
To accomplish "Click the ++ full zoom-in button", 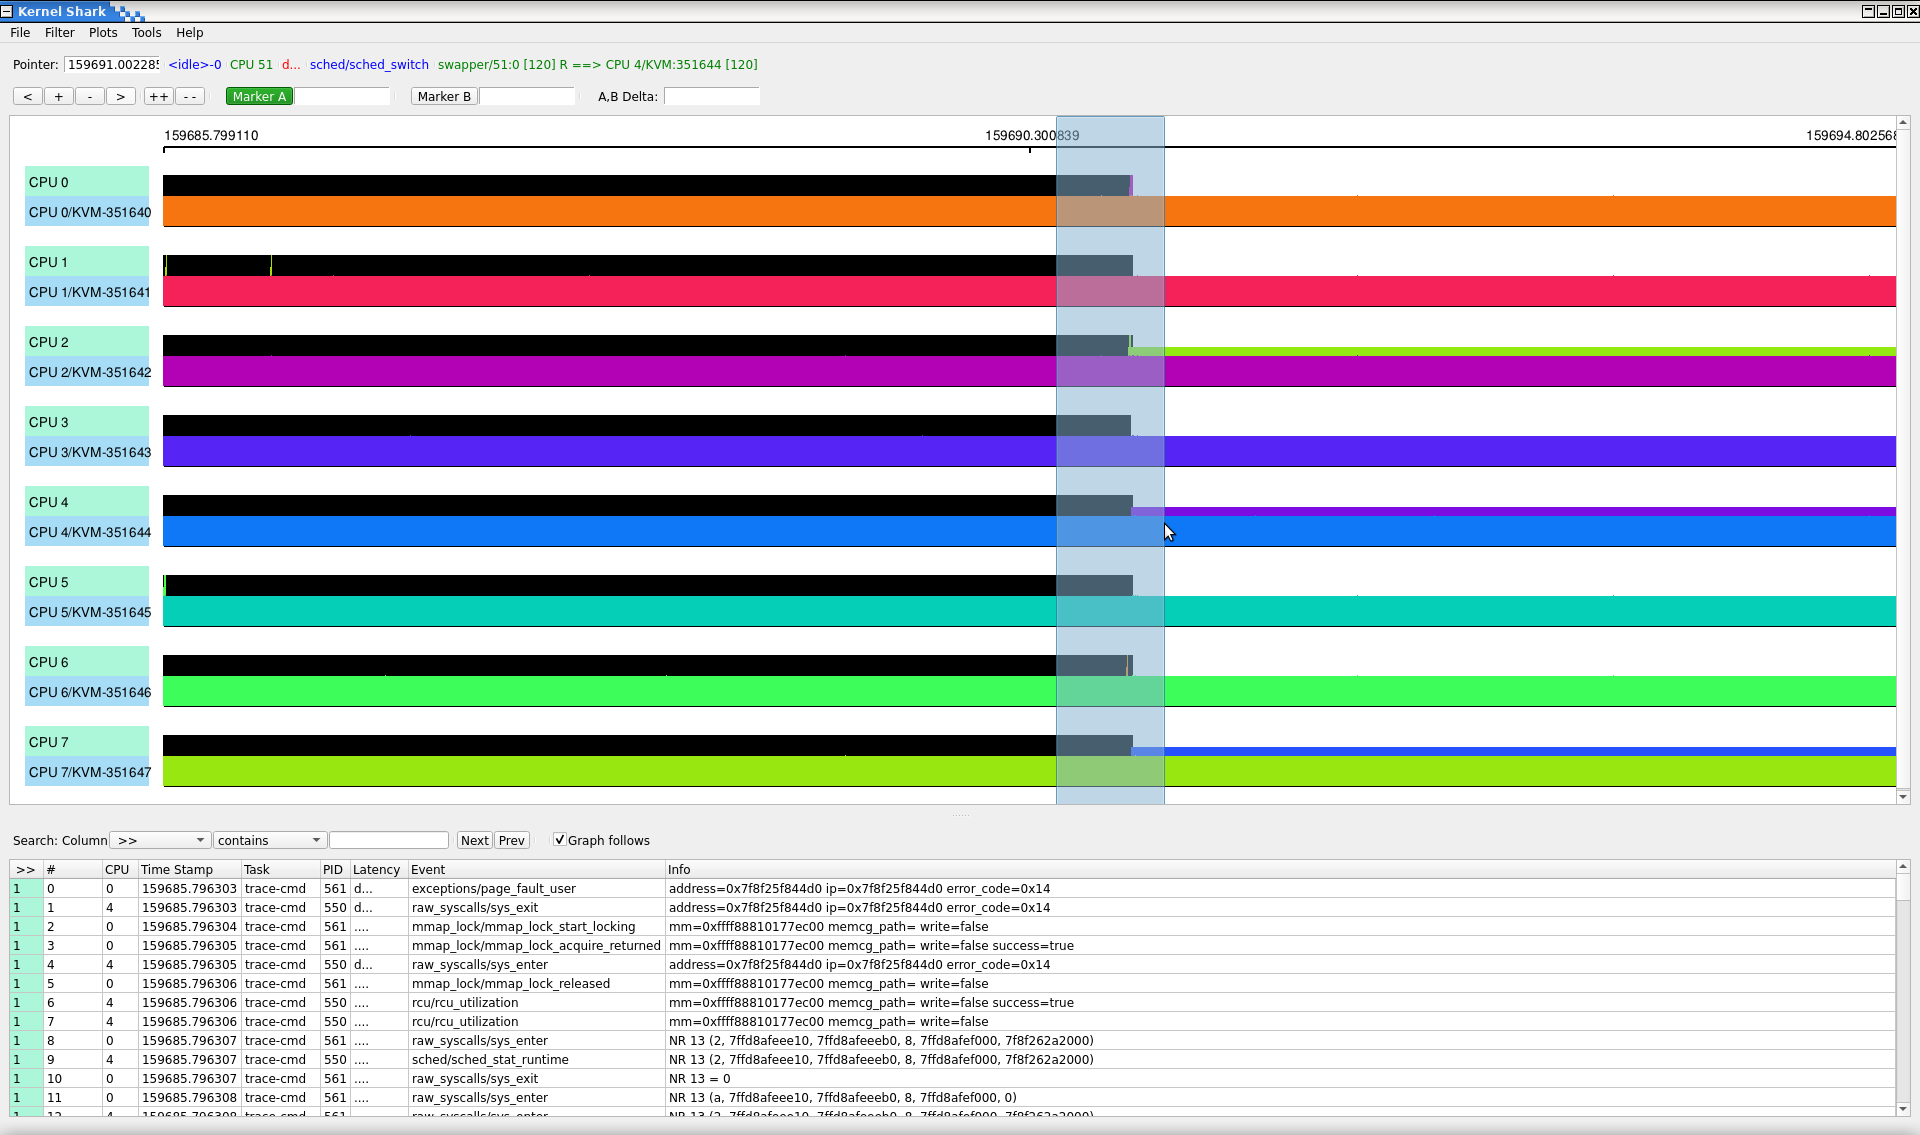I will (157, 96).
